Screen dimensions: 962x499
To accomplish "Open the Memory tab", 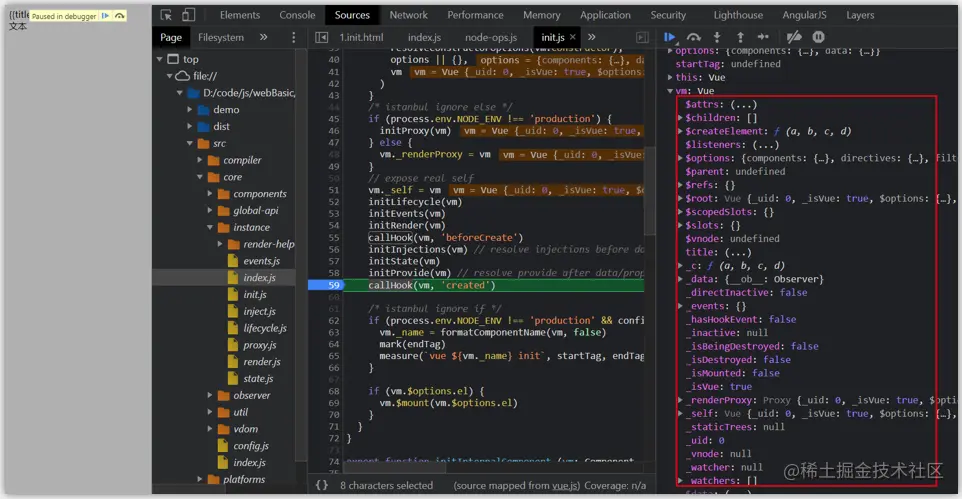I will 541,15.
